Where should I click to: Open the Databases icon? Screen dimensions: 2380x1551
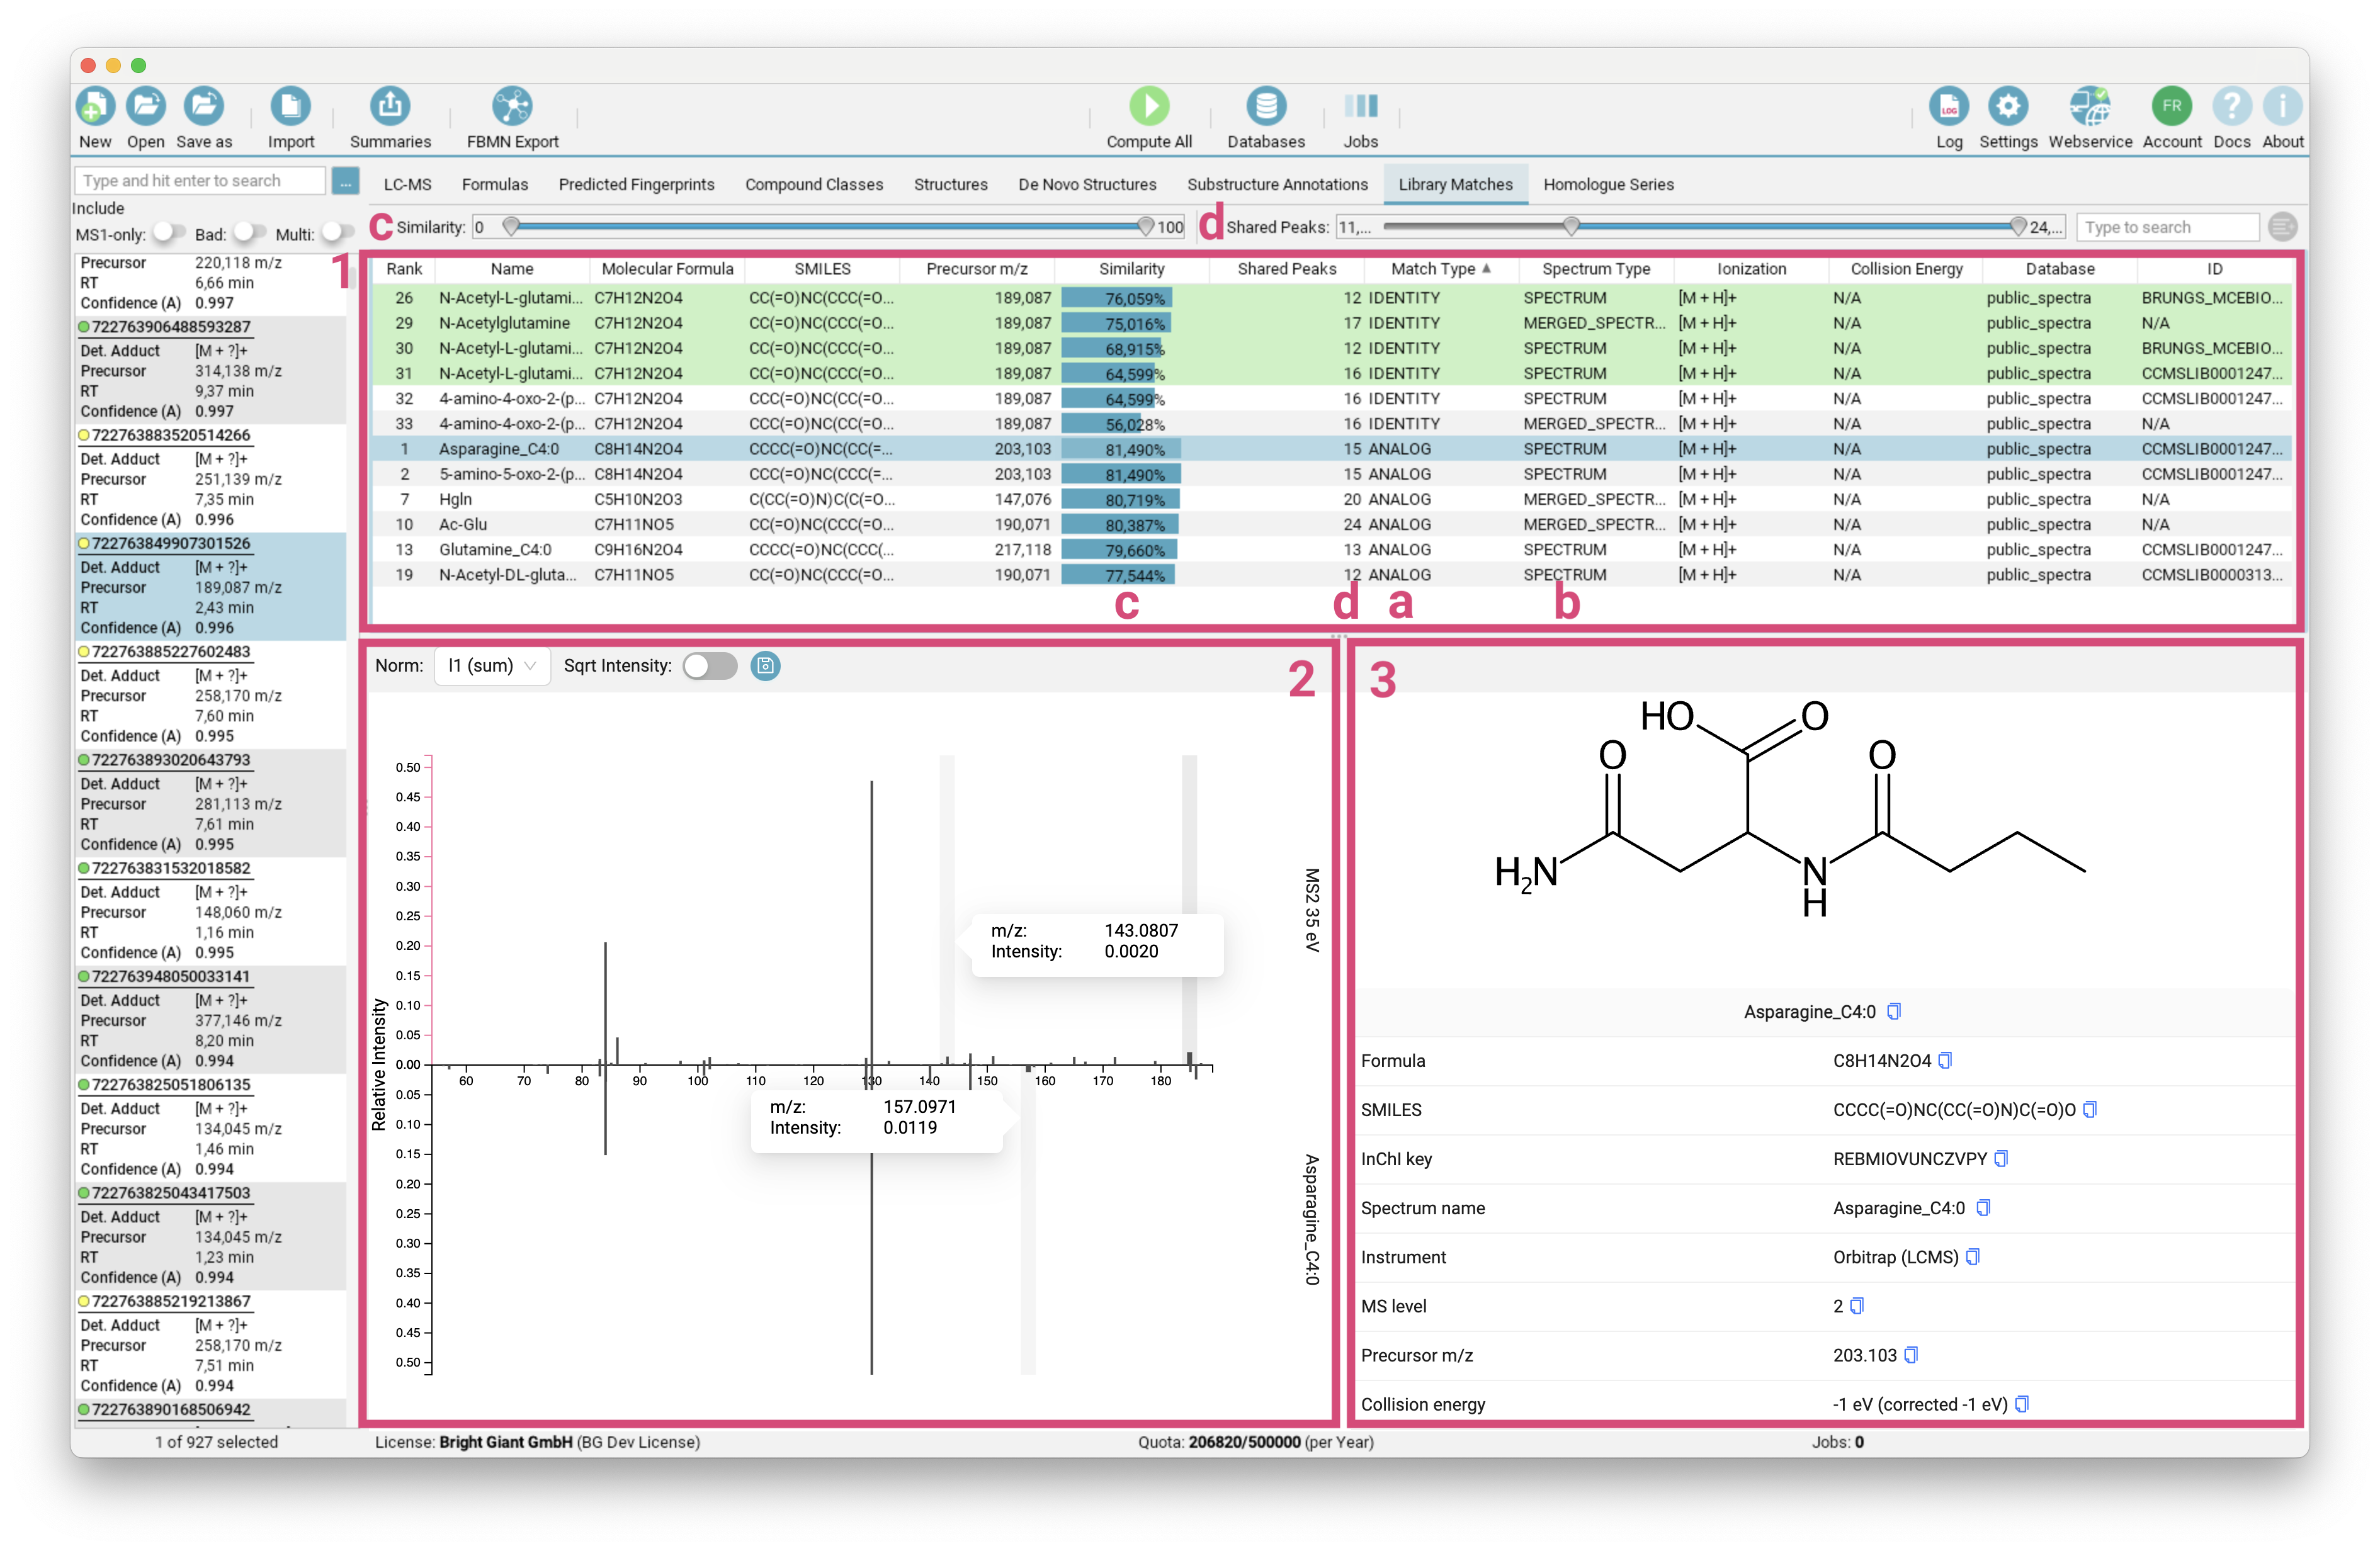coord(1265,105)
